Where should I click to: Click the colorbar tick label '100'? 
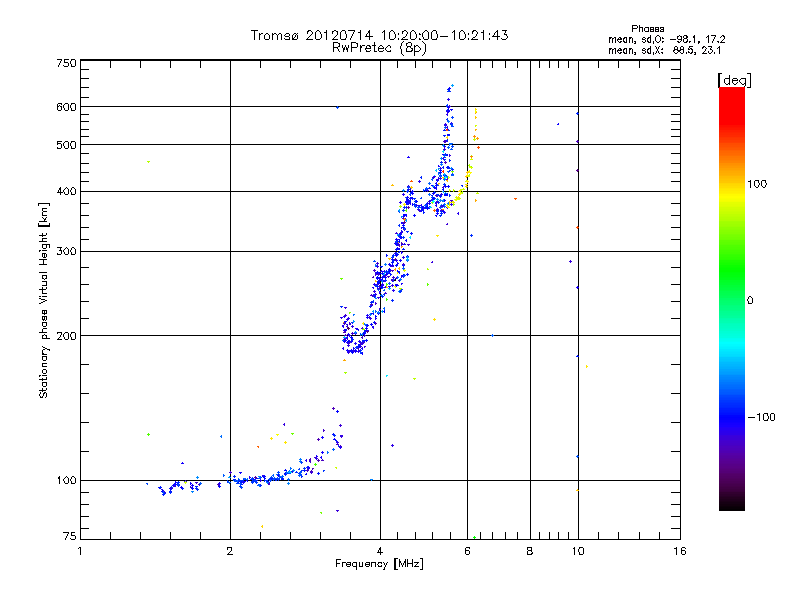click(x=757, y=184)
